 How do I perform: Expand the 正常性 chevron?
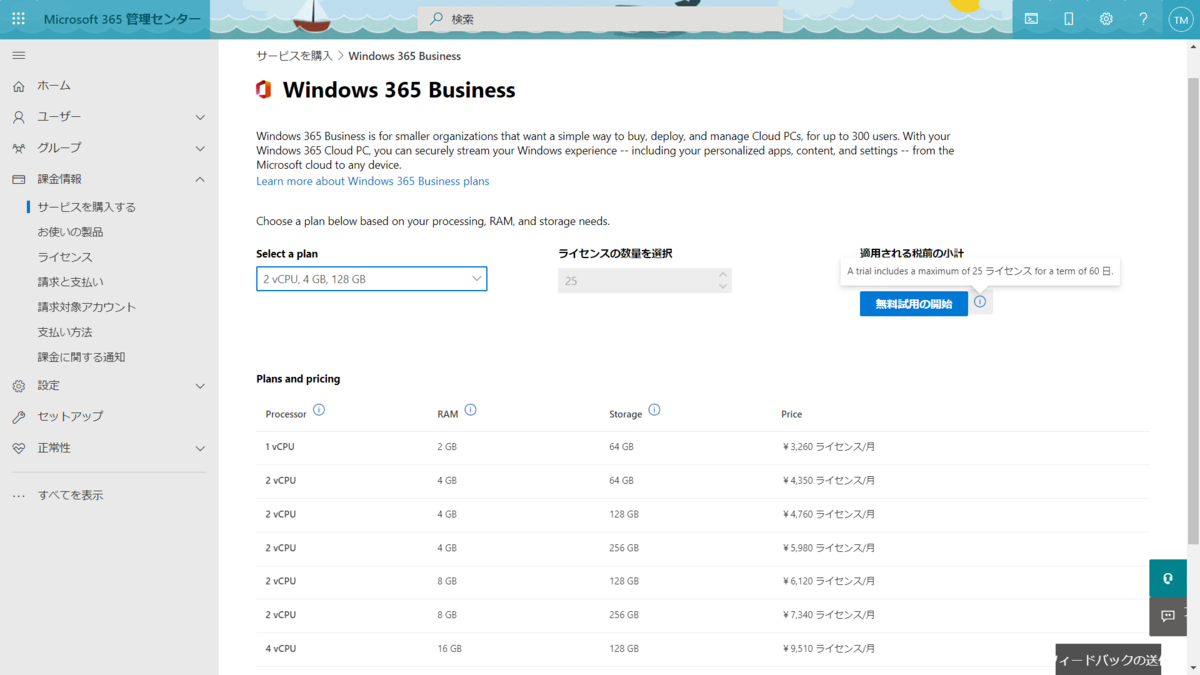tap(200, 448)
